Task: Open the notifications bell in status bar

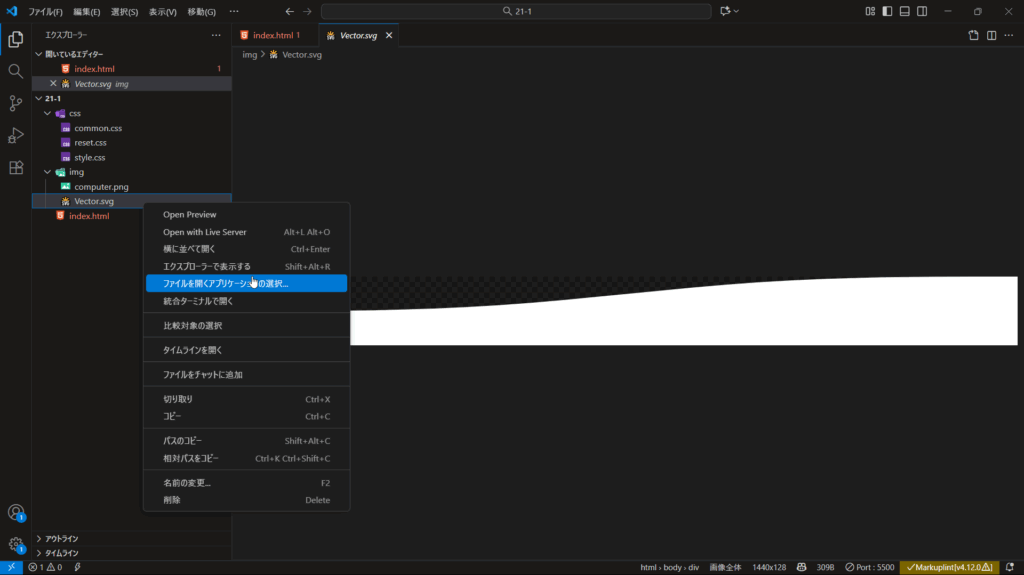Action: [x=1011, y=567]
